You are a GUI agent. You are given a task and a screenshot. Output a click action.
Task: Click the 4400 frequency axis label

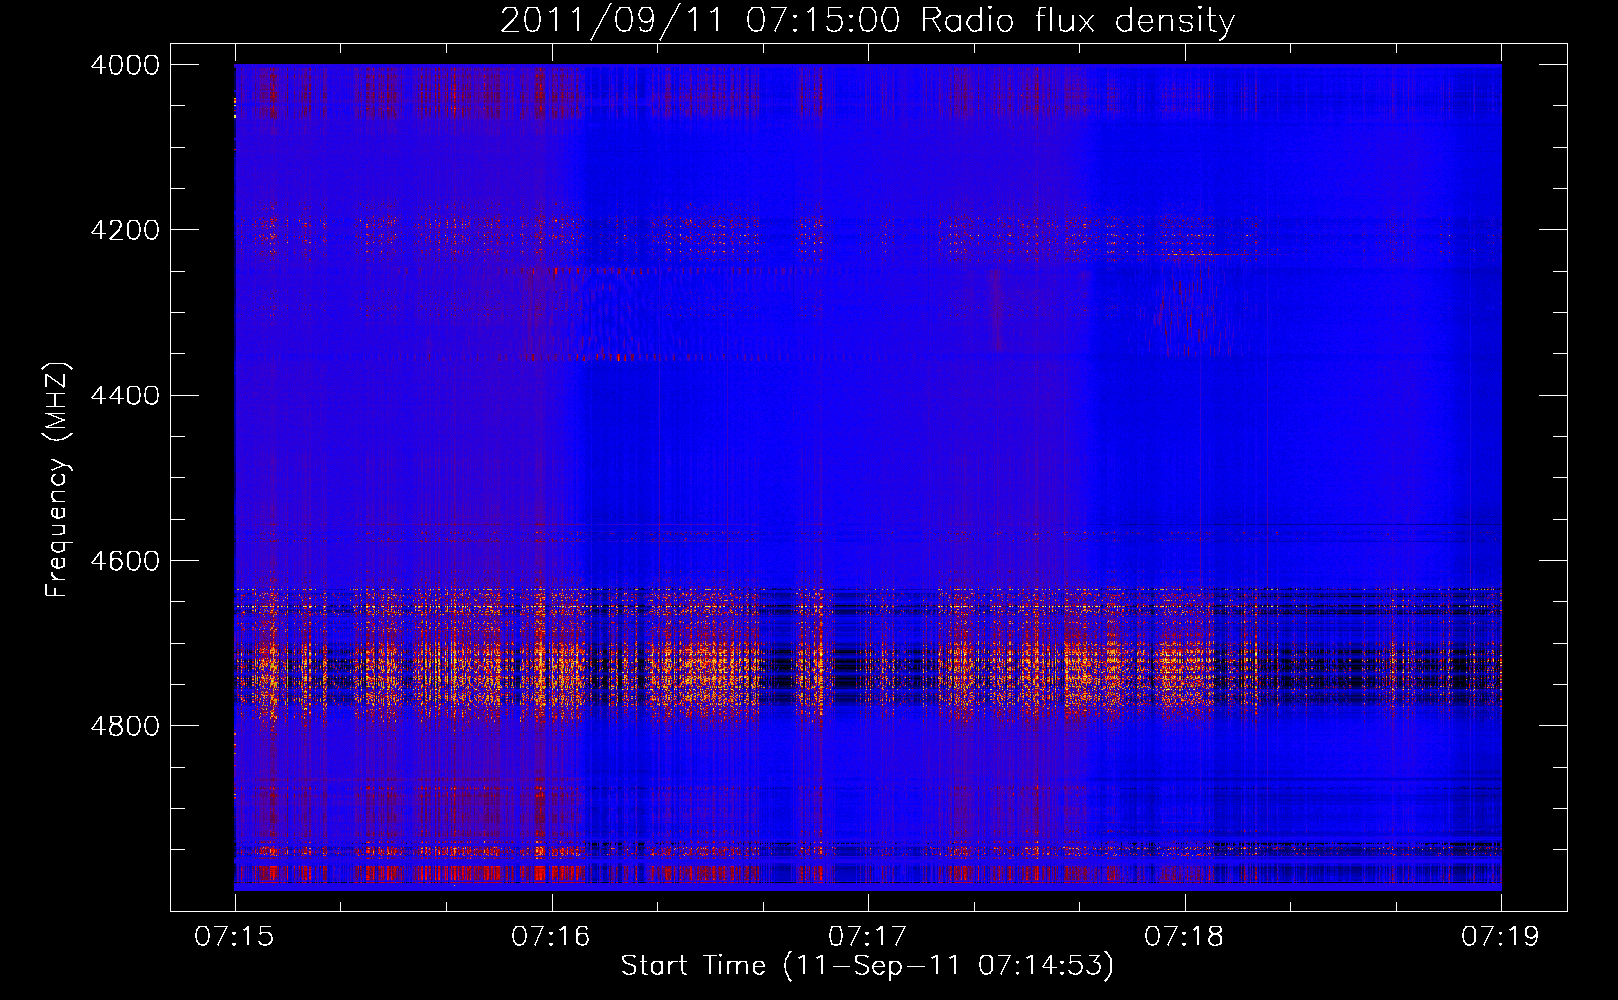click(125, 396)
